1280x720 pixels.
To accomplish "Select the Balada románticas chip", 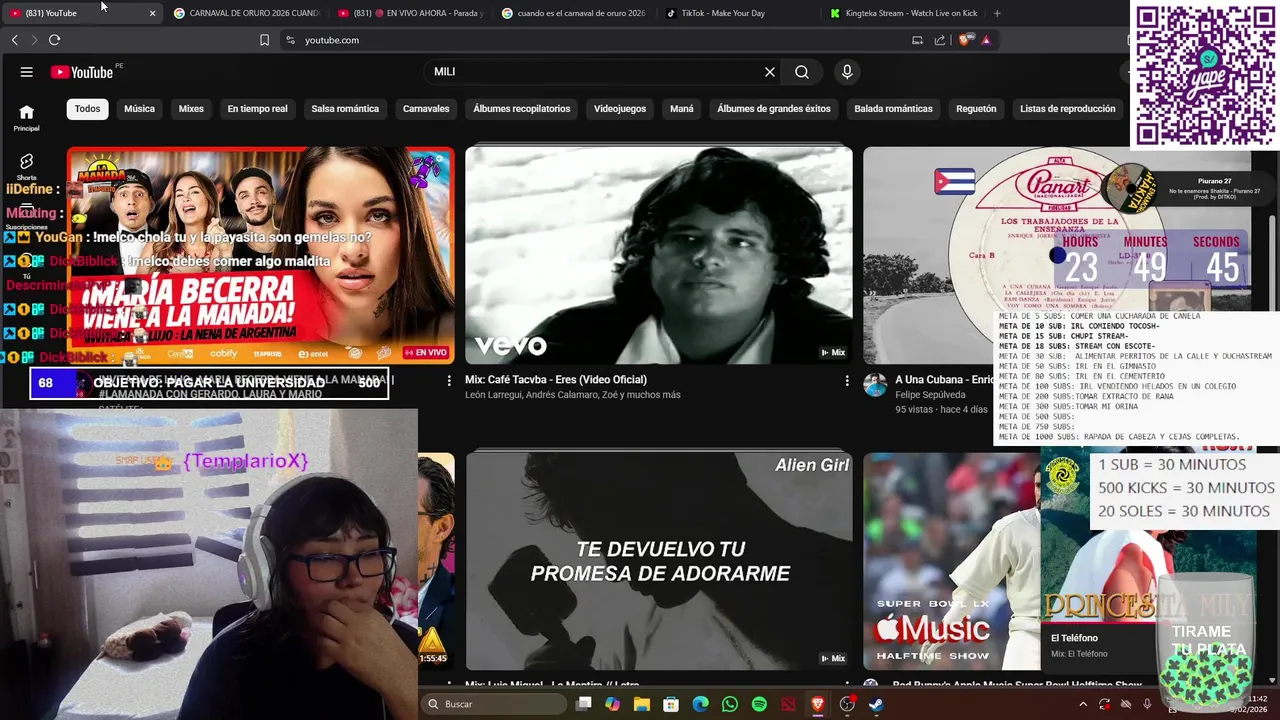I will pyautogui.click(x=893, y=109).
